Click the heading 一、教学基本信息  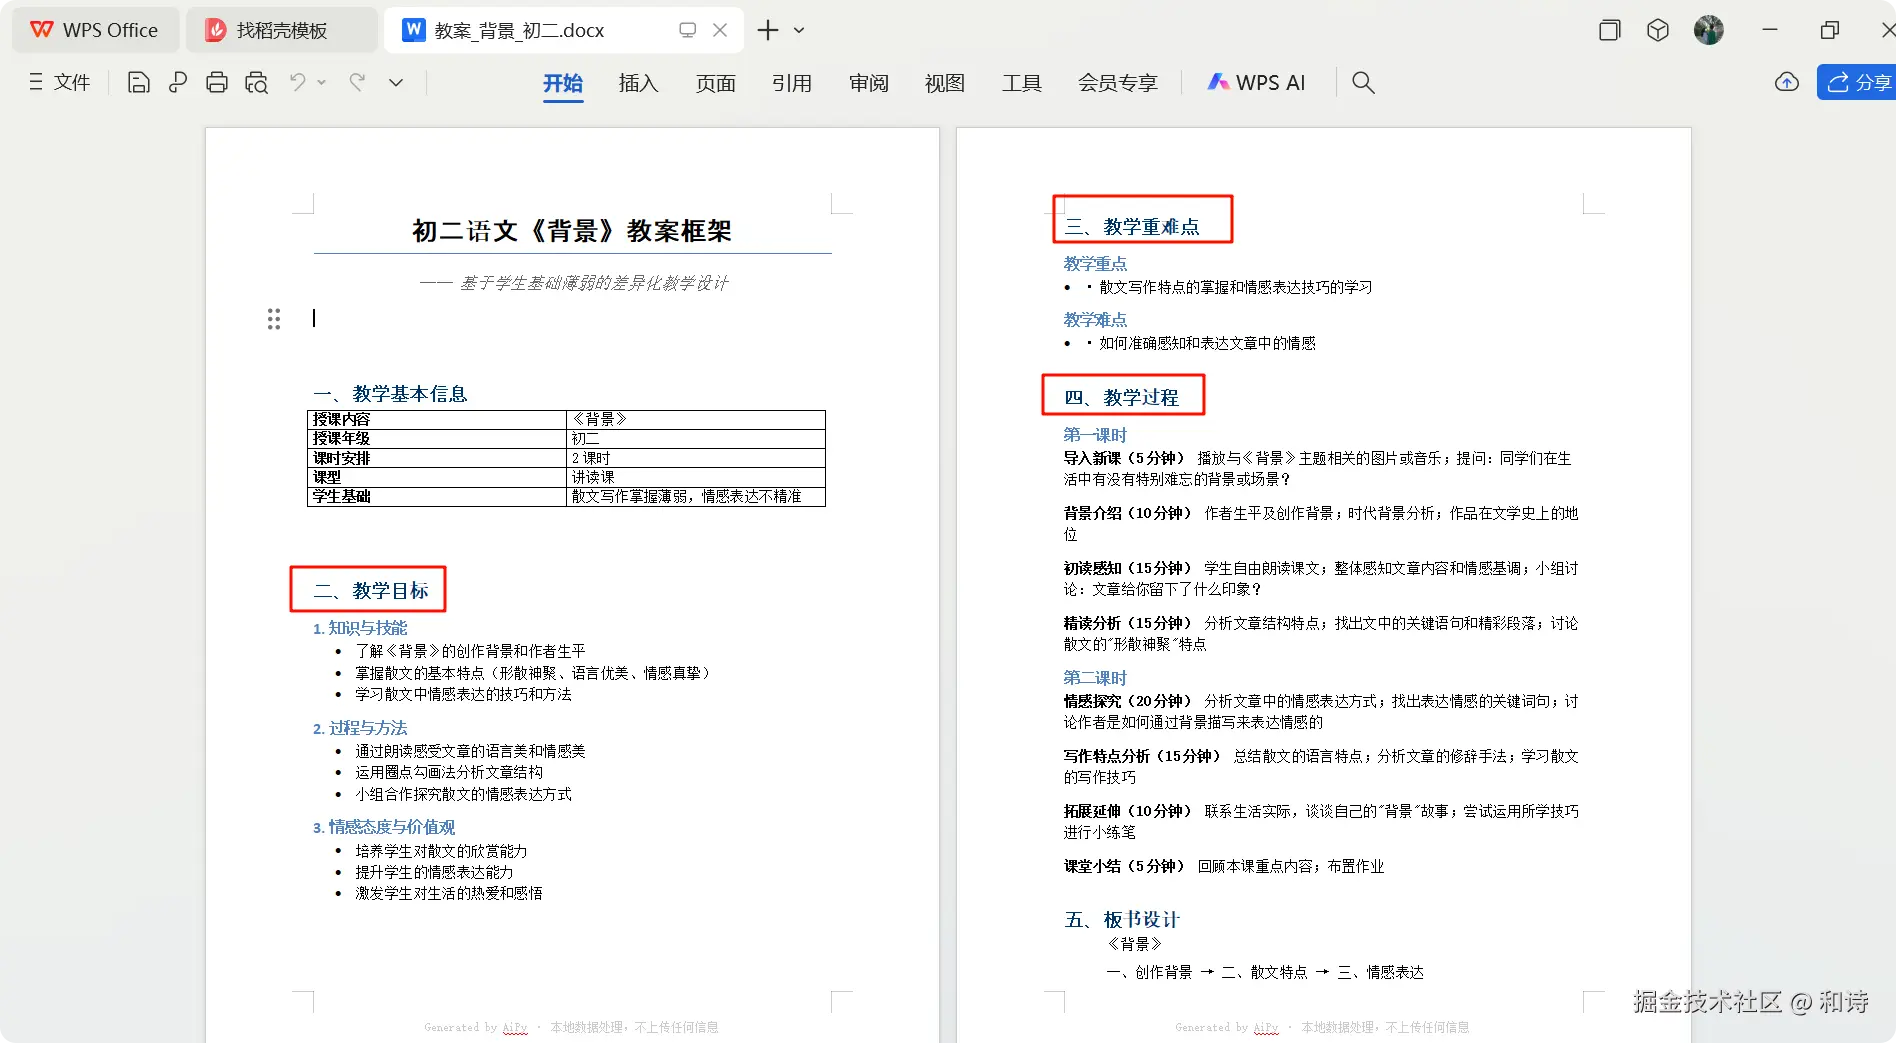pyautogui.click(x=390, y=394)
